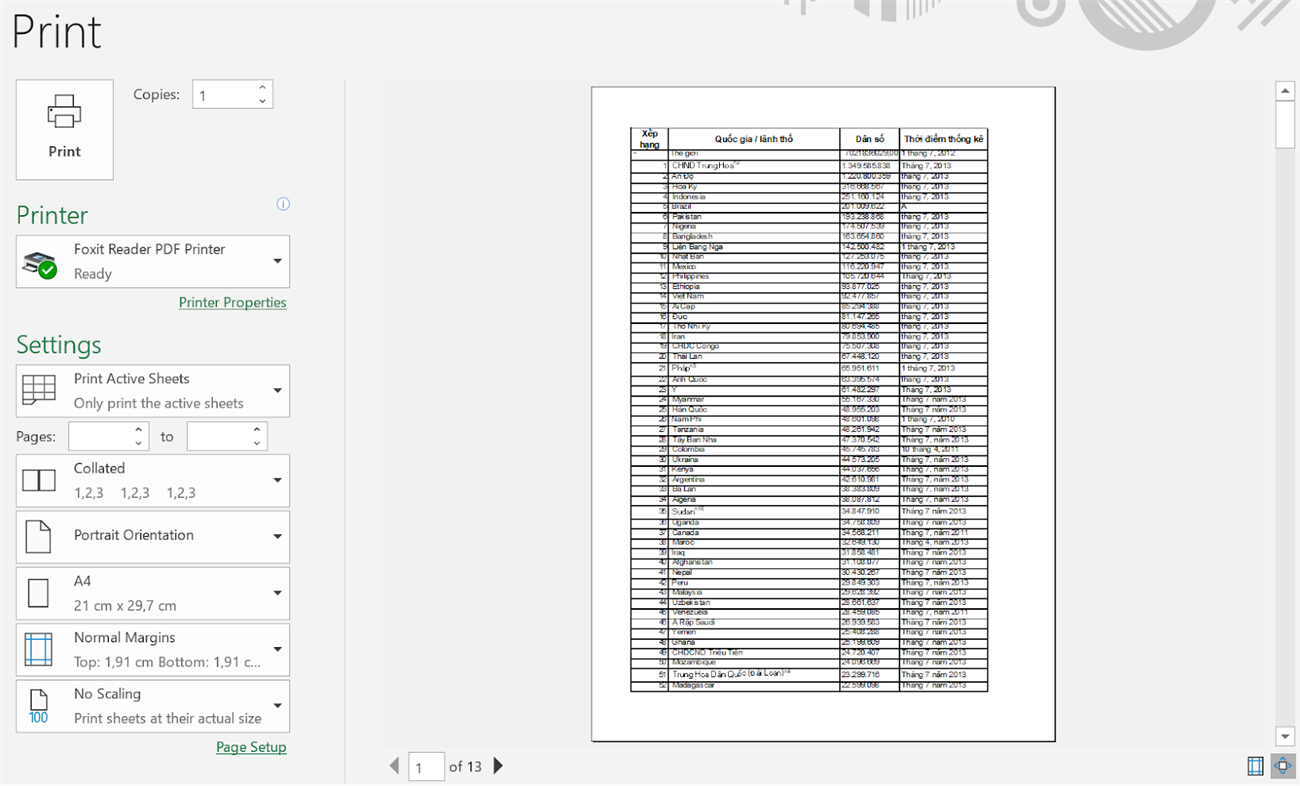Open the Page Setup dialog link
The height and width of the screenshot is (786, 1300).
tap(251, 747)
